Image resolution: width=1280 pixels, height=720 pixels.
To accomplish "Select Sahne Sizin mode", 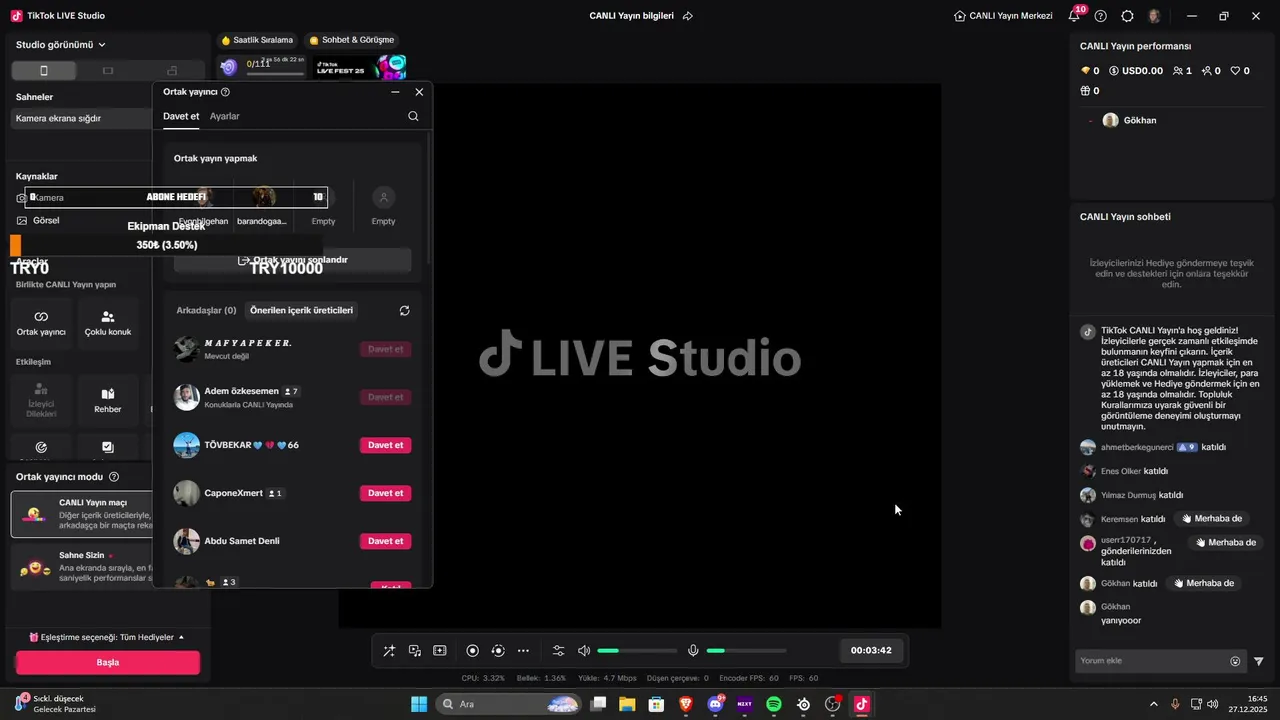I will [x=82, y=566].
